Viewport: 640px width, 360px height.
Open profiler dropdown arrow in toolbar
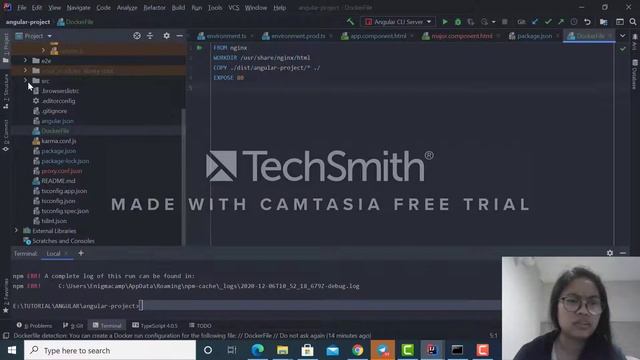click(493, 22)
